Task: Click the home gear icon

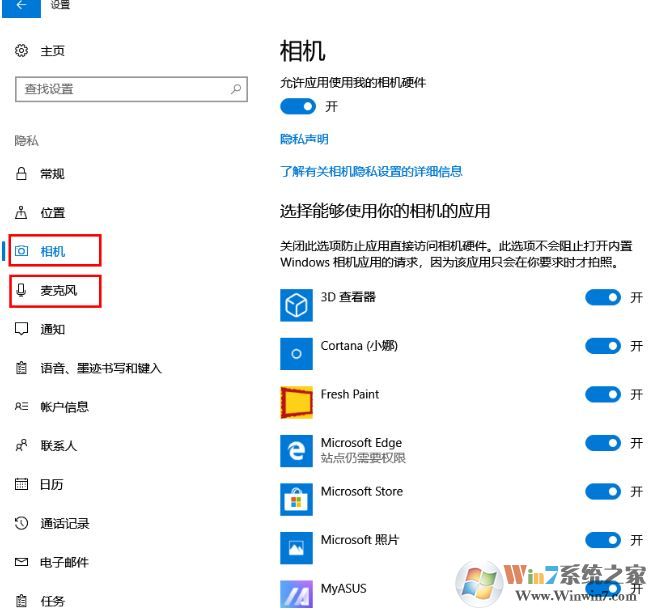Action: coord(22,51)
